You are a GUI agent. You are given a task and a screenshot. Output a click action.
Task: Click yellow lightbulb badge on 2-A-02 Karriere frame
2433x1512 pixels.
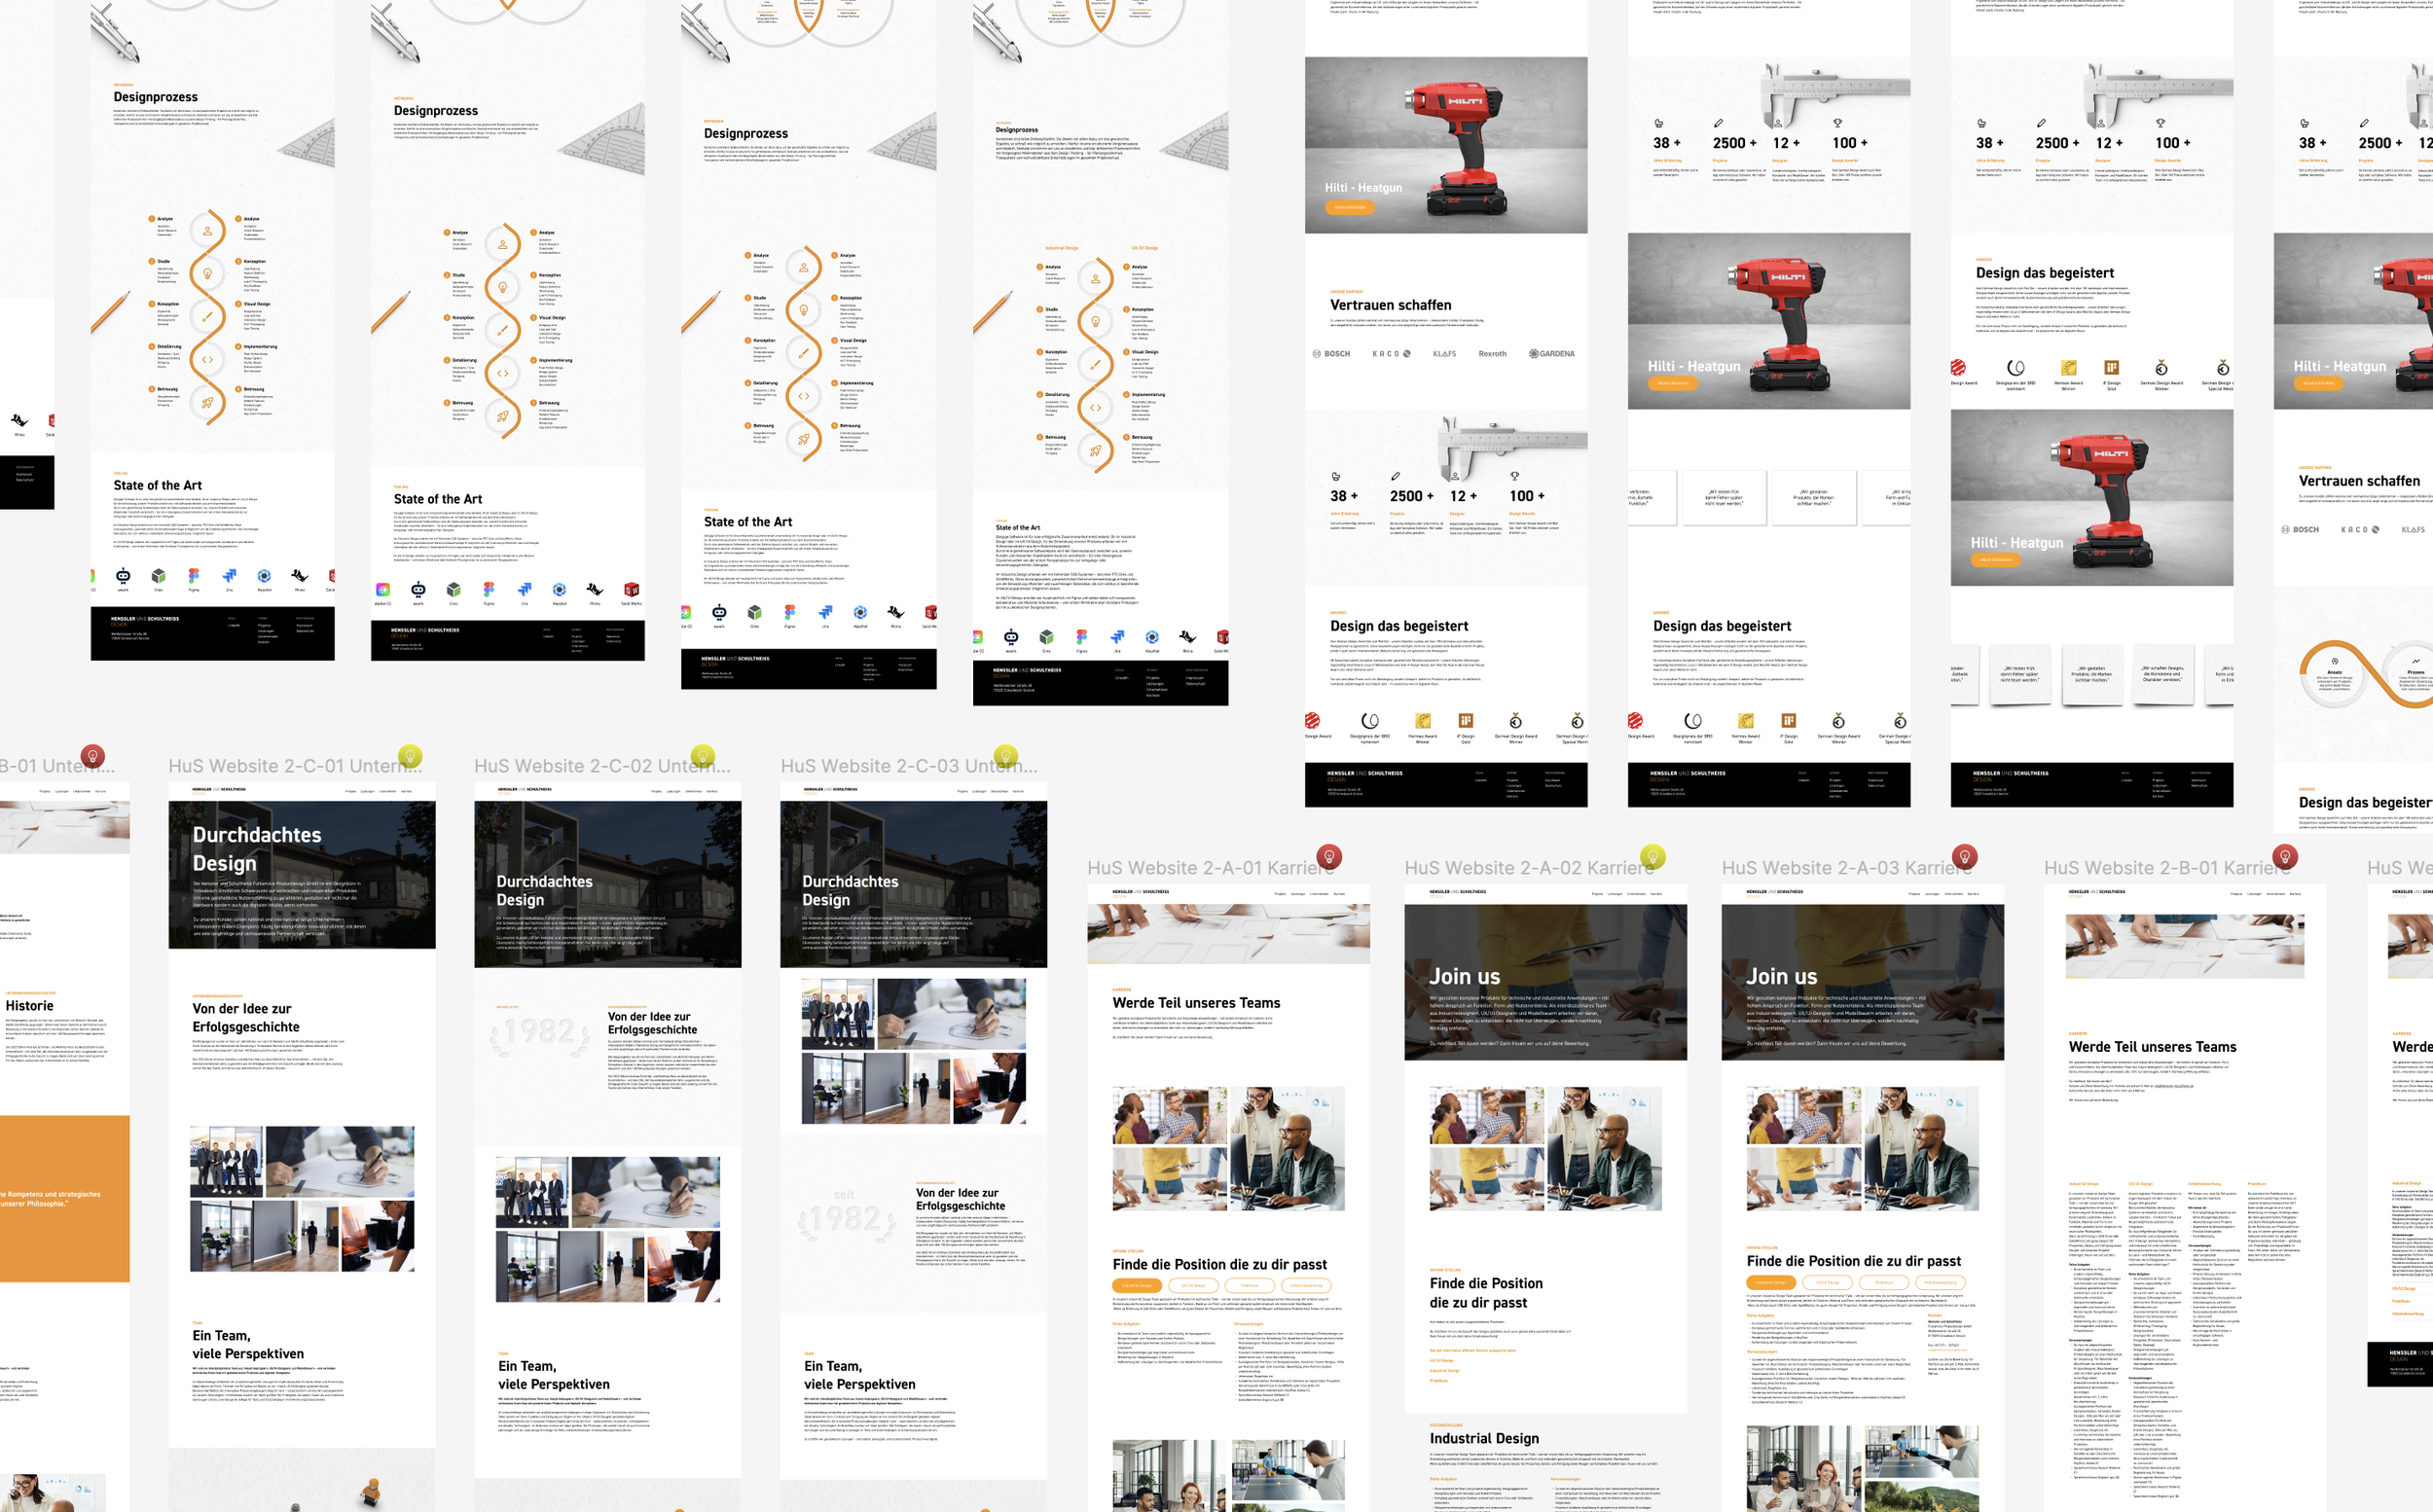1653,856
